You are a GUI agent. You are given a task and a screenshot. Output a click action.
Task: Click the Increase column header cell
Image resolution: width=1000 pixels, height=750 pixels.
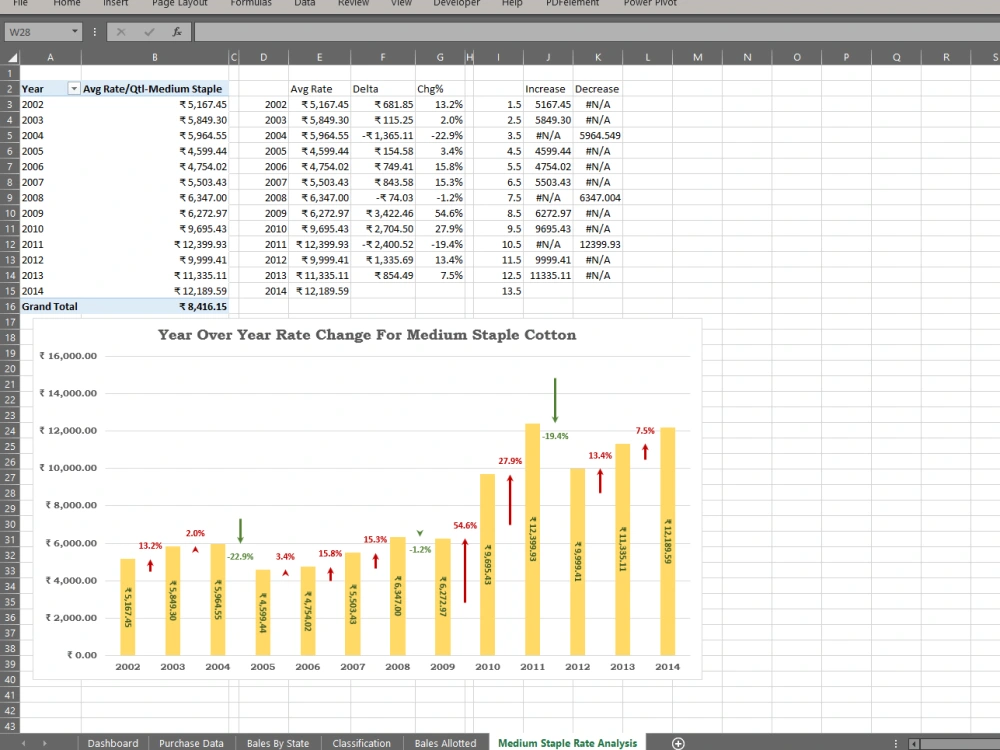548,89
